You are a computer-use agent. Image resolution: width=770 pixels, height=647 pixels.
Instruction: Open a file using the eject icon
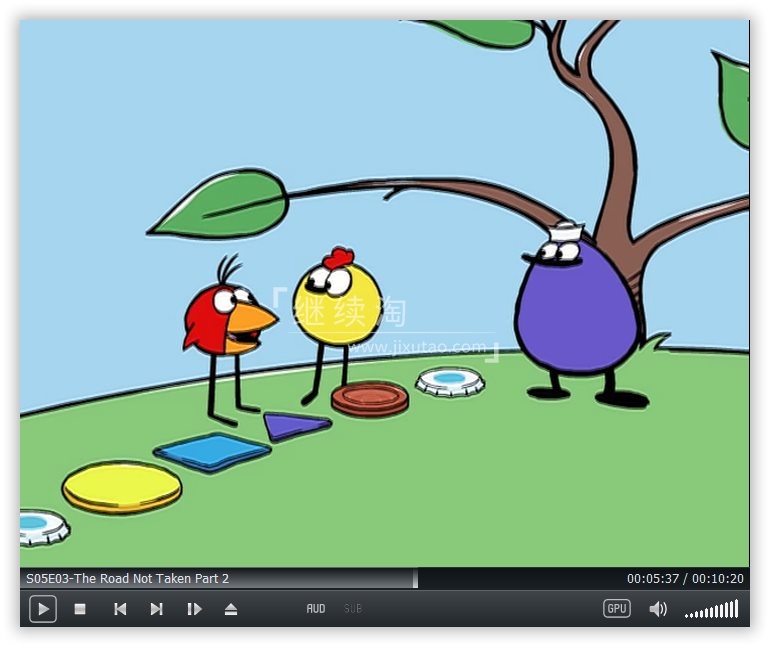[x=231, y=609]
